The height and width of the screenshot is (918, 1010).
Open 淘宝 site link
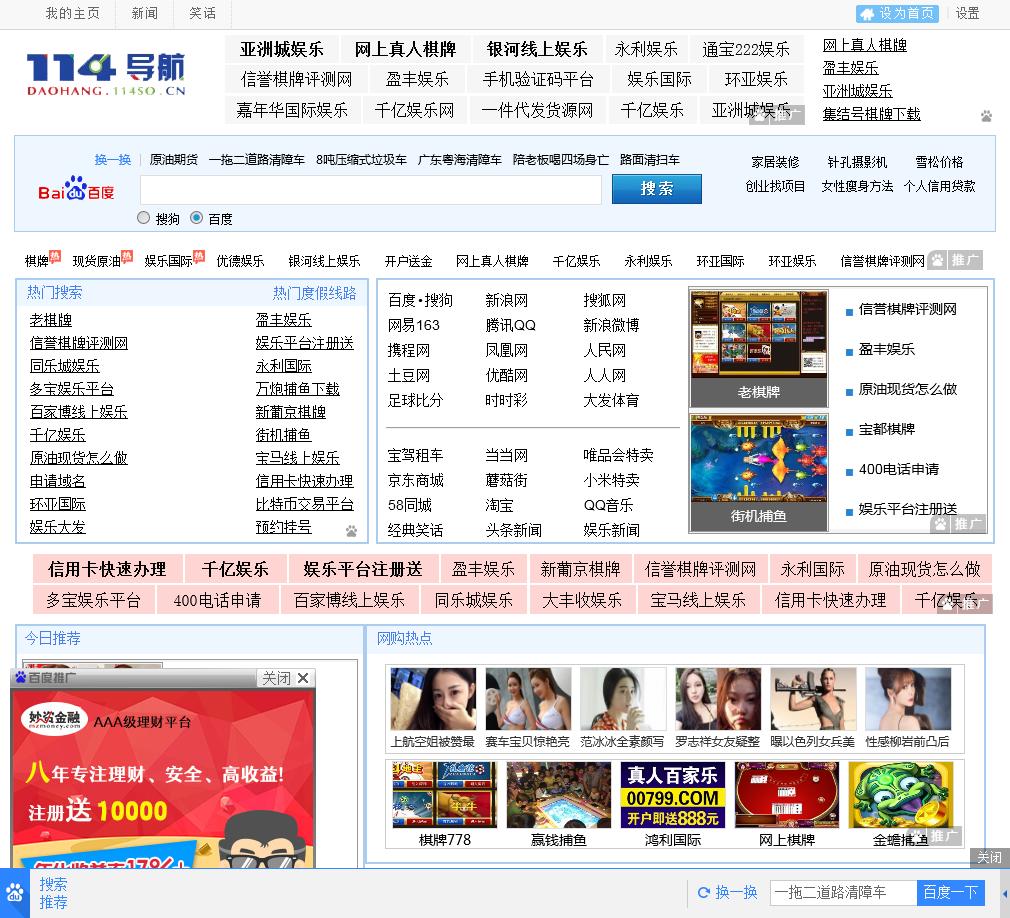point(499,505)
